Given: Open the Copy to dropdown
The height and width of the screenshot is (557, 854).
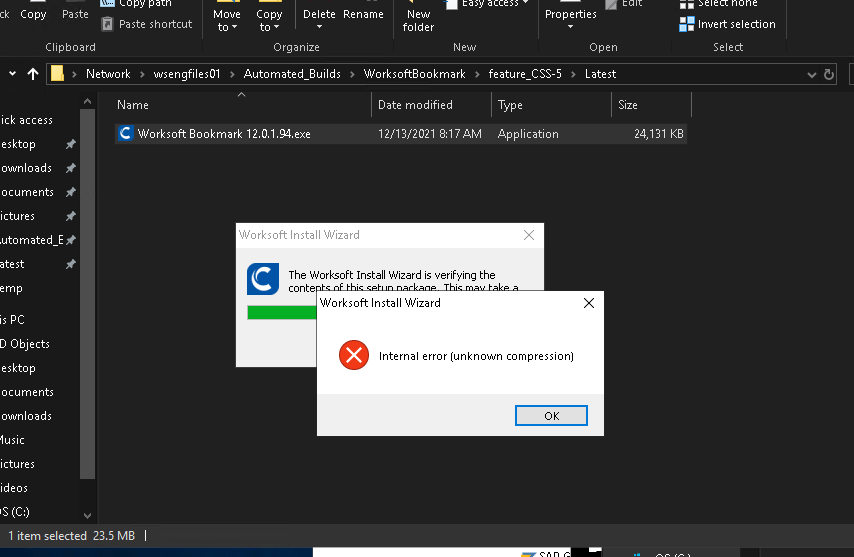Looking at the screenshot, I should (x=269, y=20).
